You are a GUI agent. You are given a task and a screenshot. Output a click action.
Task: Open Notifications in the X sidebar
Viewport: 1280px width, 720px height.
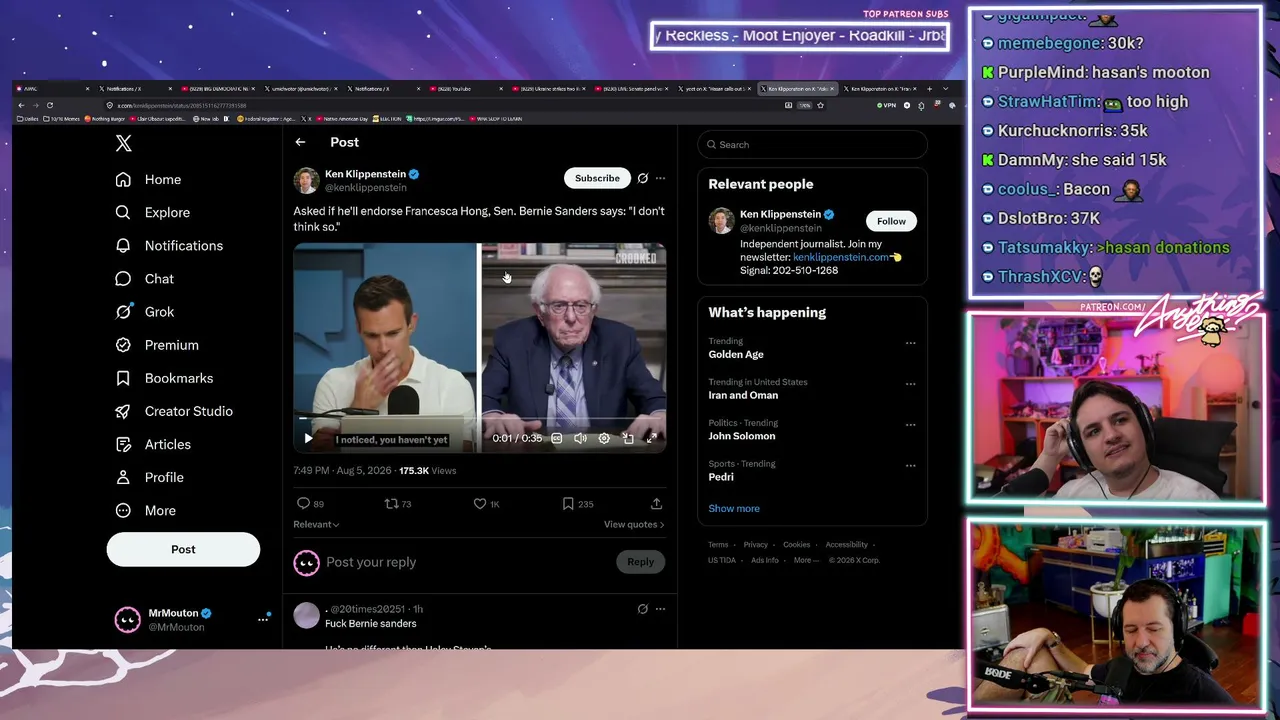169,246
